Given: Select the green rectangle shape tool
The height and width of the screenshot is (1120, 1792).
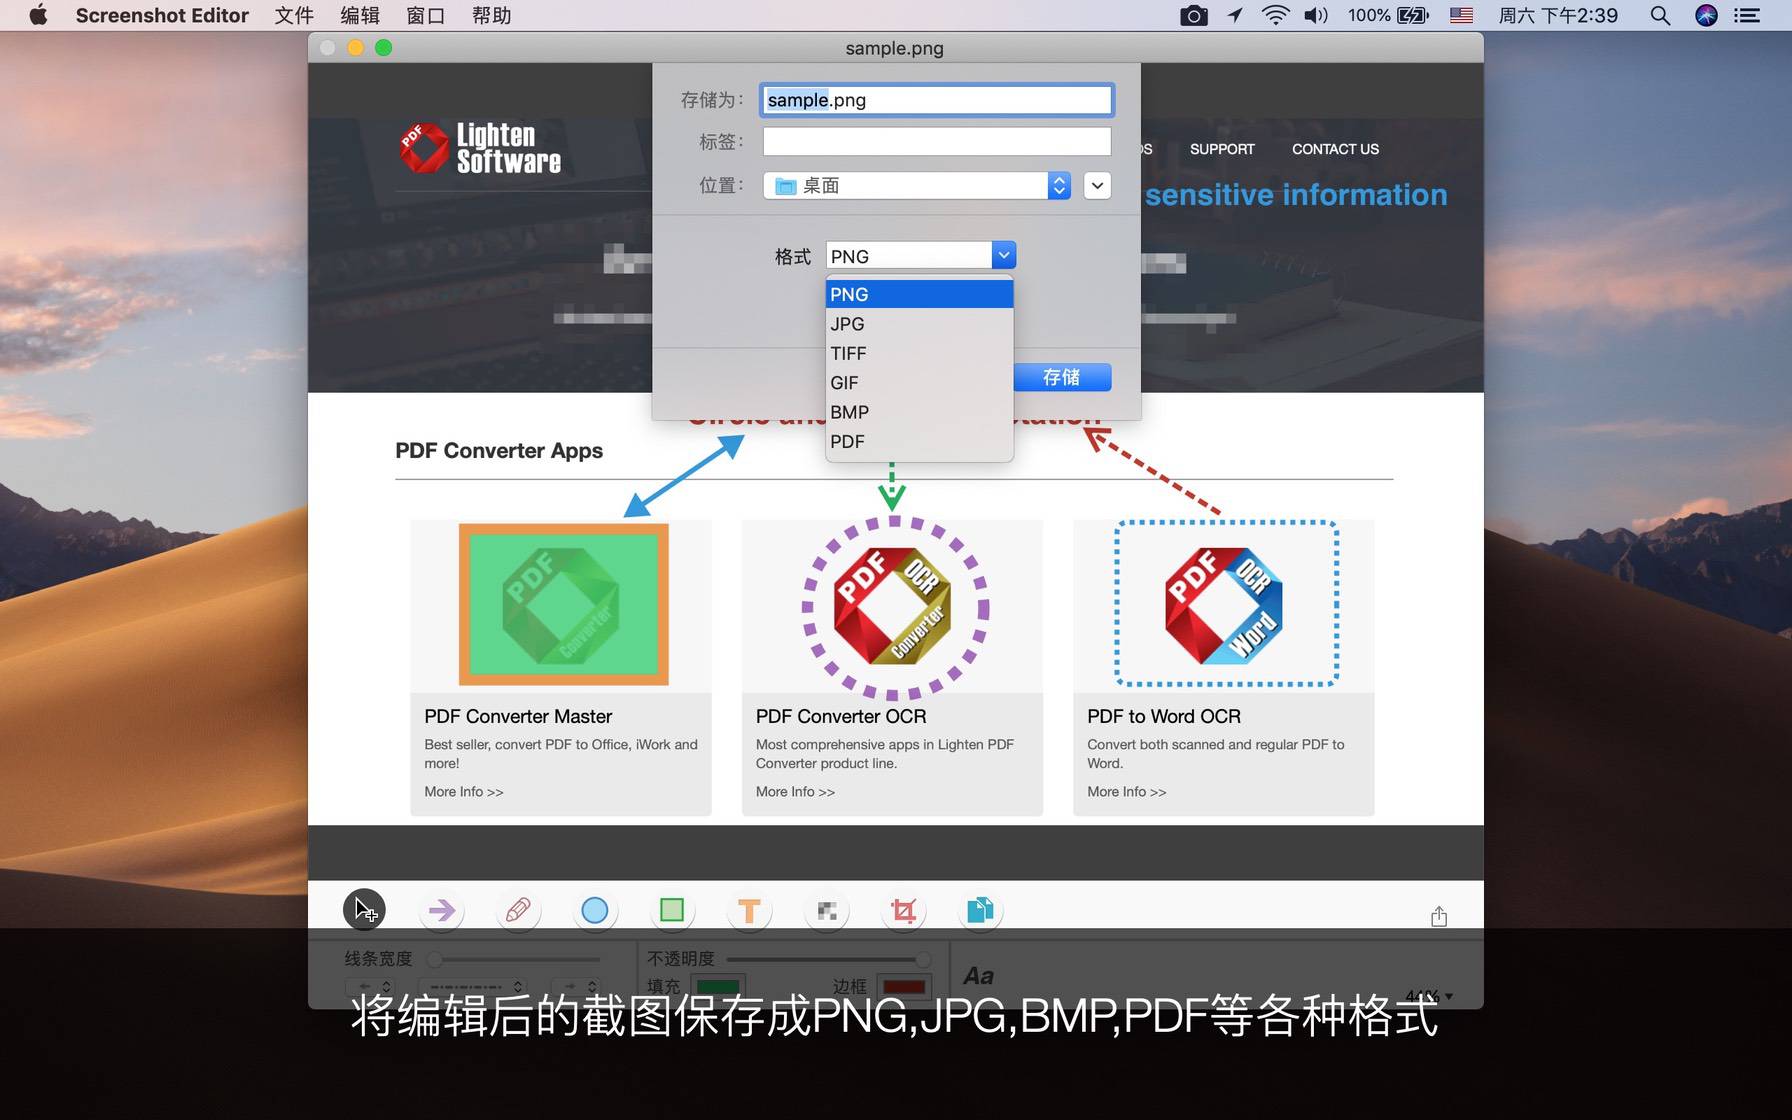Looking at the screenshot, I should 672,910.
